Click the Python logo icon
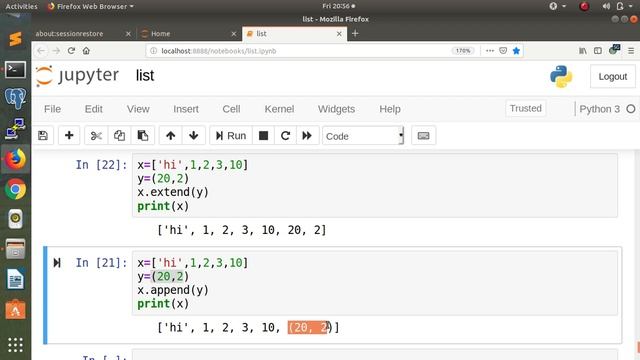The image size is (640, 360). (561, 76)
